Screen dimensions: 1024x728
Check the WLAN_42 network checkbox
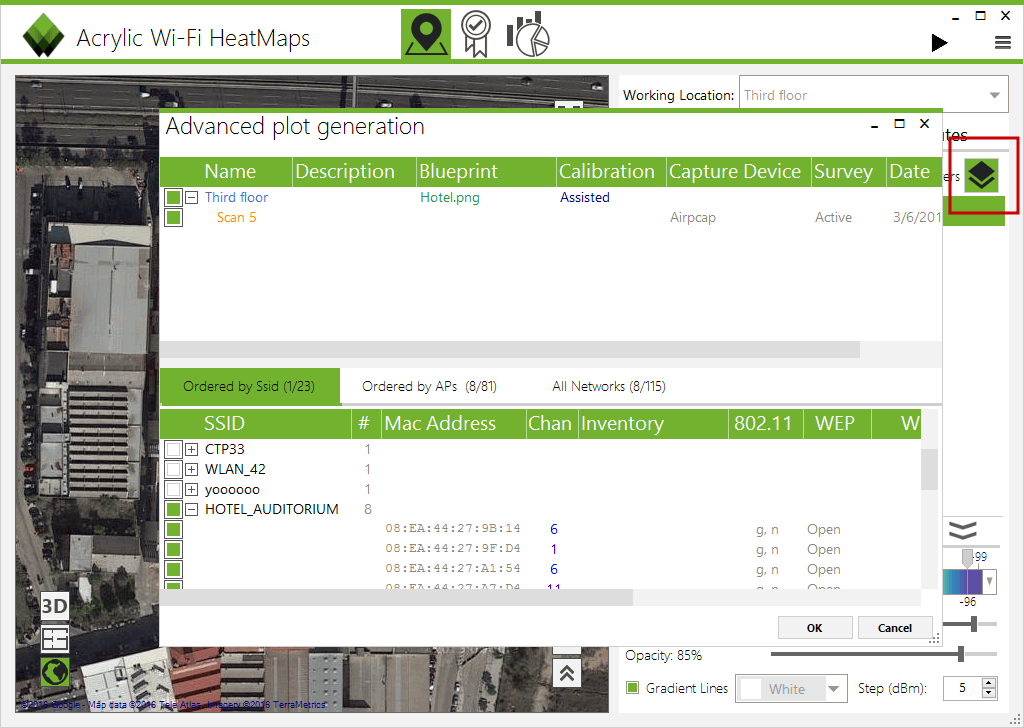click(x=173, y=469)
